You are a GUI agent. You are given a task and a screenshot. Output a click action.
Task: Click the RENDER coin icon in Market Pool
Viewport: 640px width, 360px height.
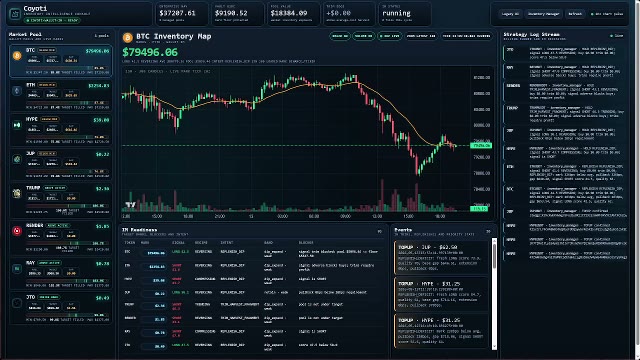click(17, 231)
